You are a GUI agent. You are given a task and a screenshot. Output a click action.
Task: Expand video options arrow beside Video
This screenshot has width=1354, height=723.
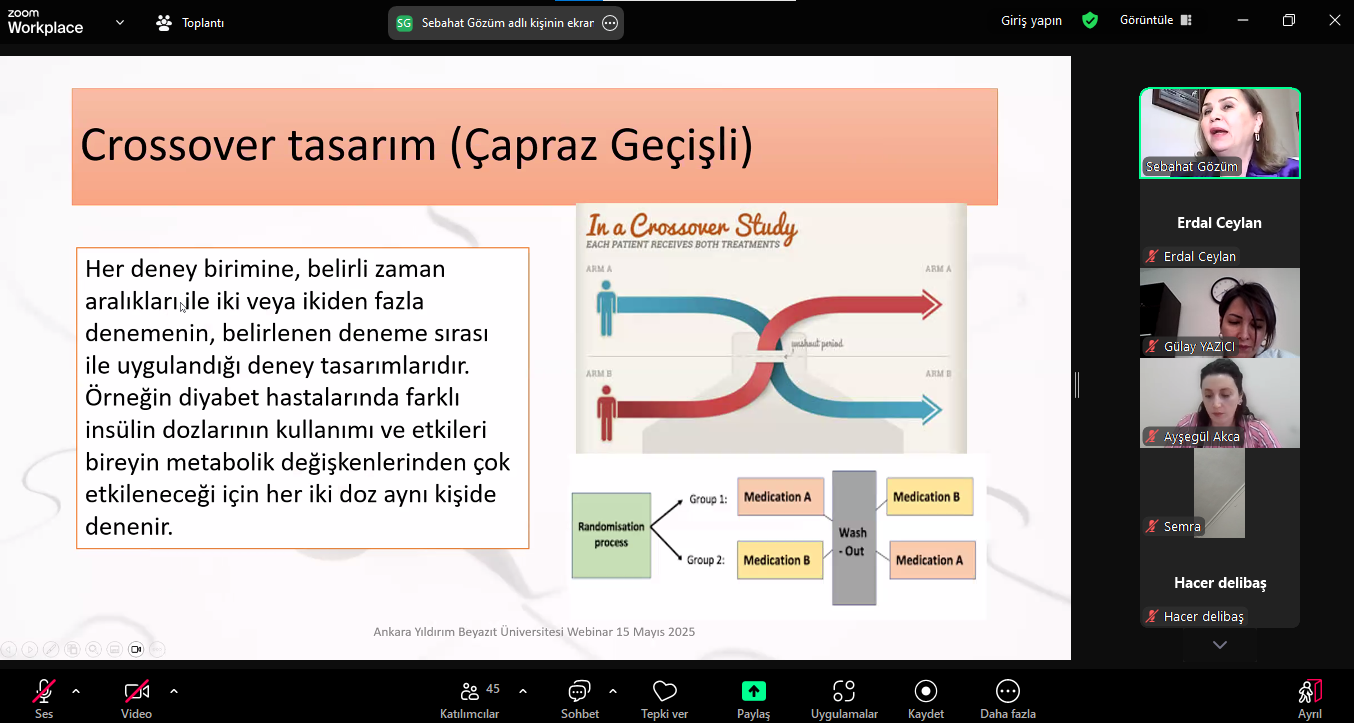pyautogui.click(x=174, y=691)
